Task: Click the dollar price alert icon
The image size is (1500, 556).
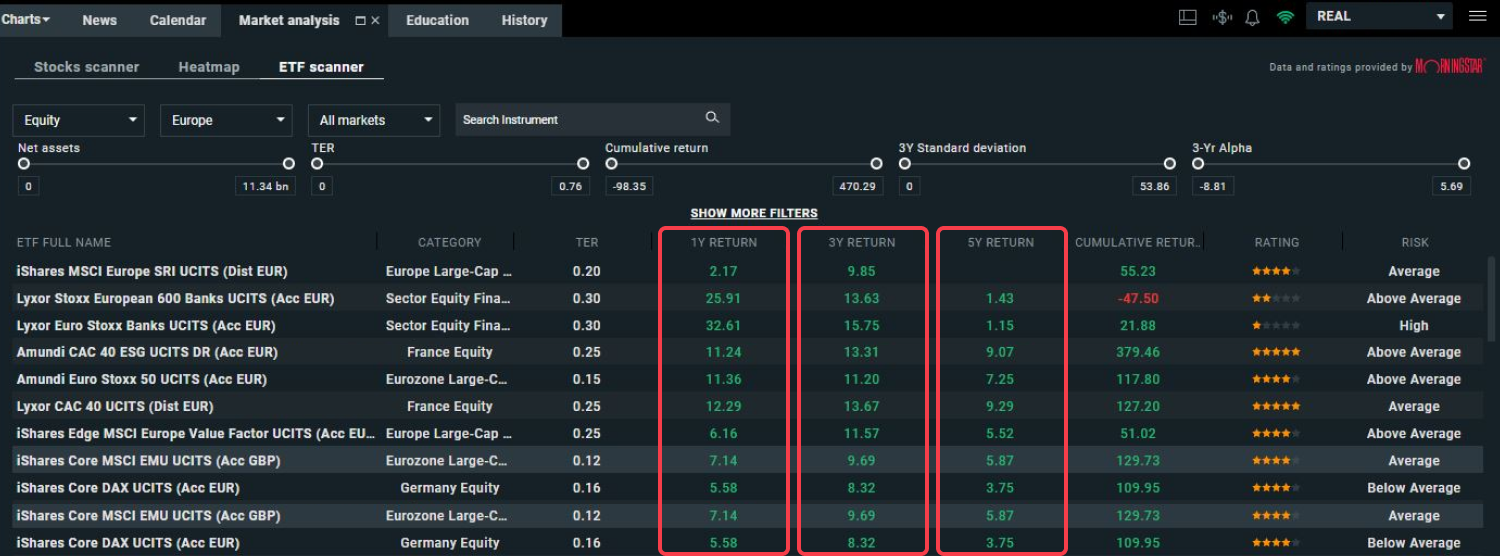Action: click(x=1221, y=17)
